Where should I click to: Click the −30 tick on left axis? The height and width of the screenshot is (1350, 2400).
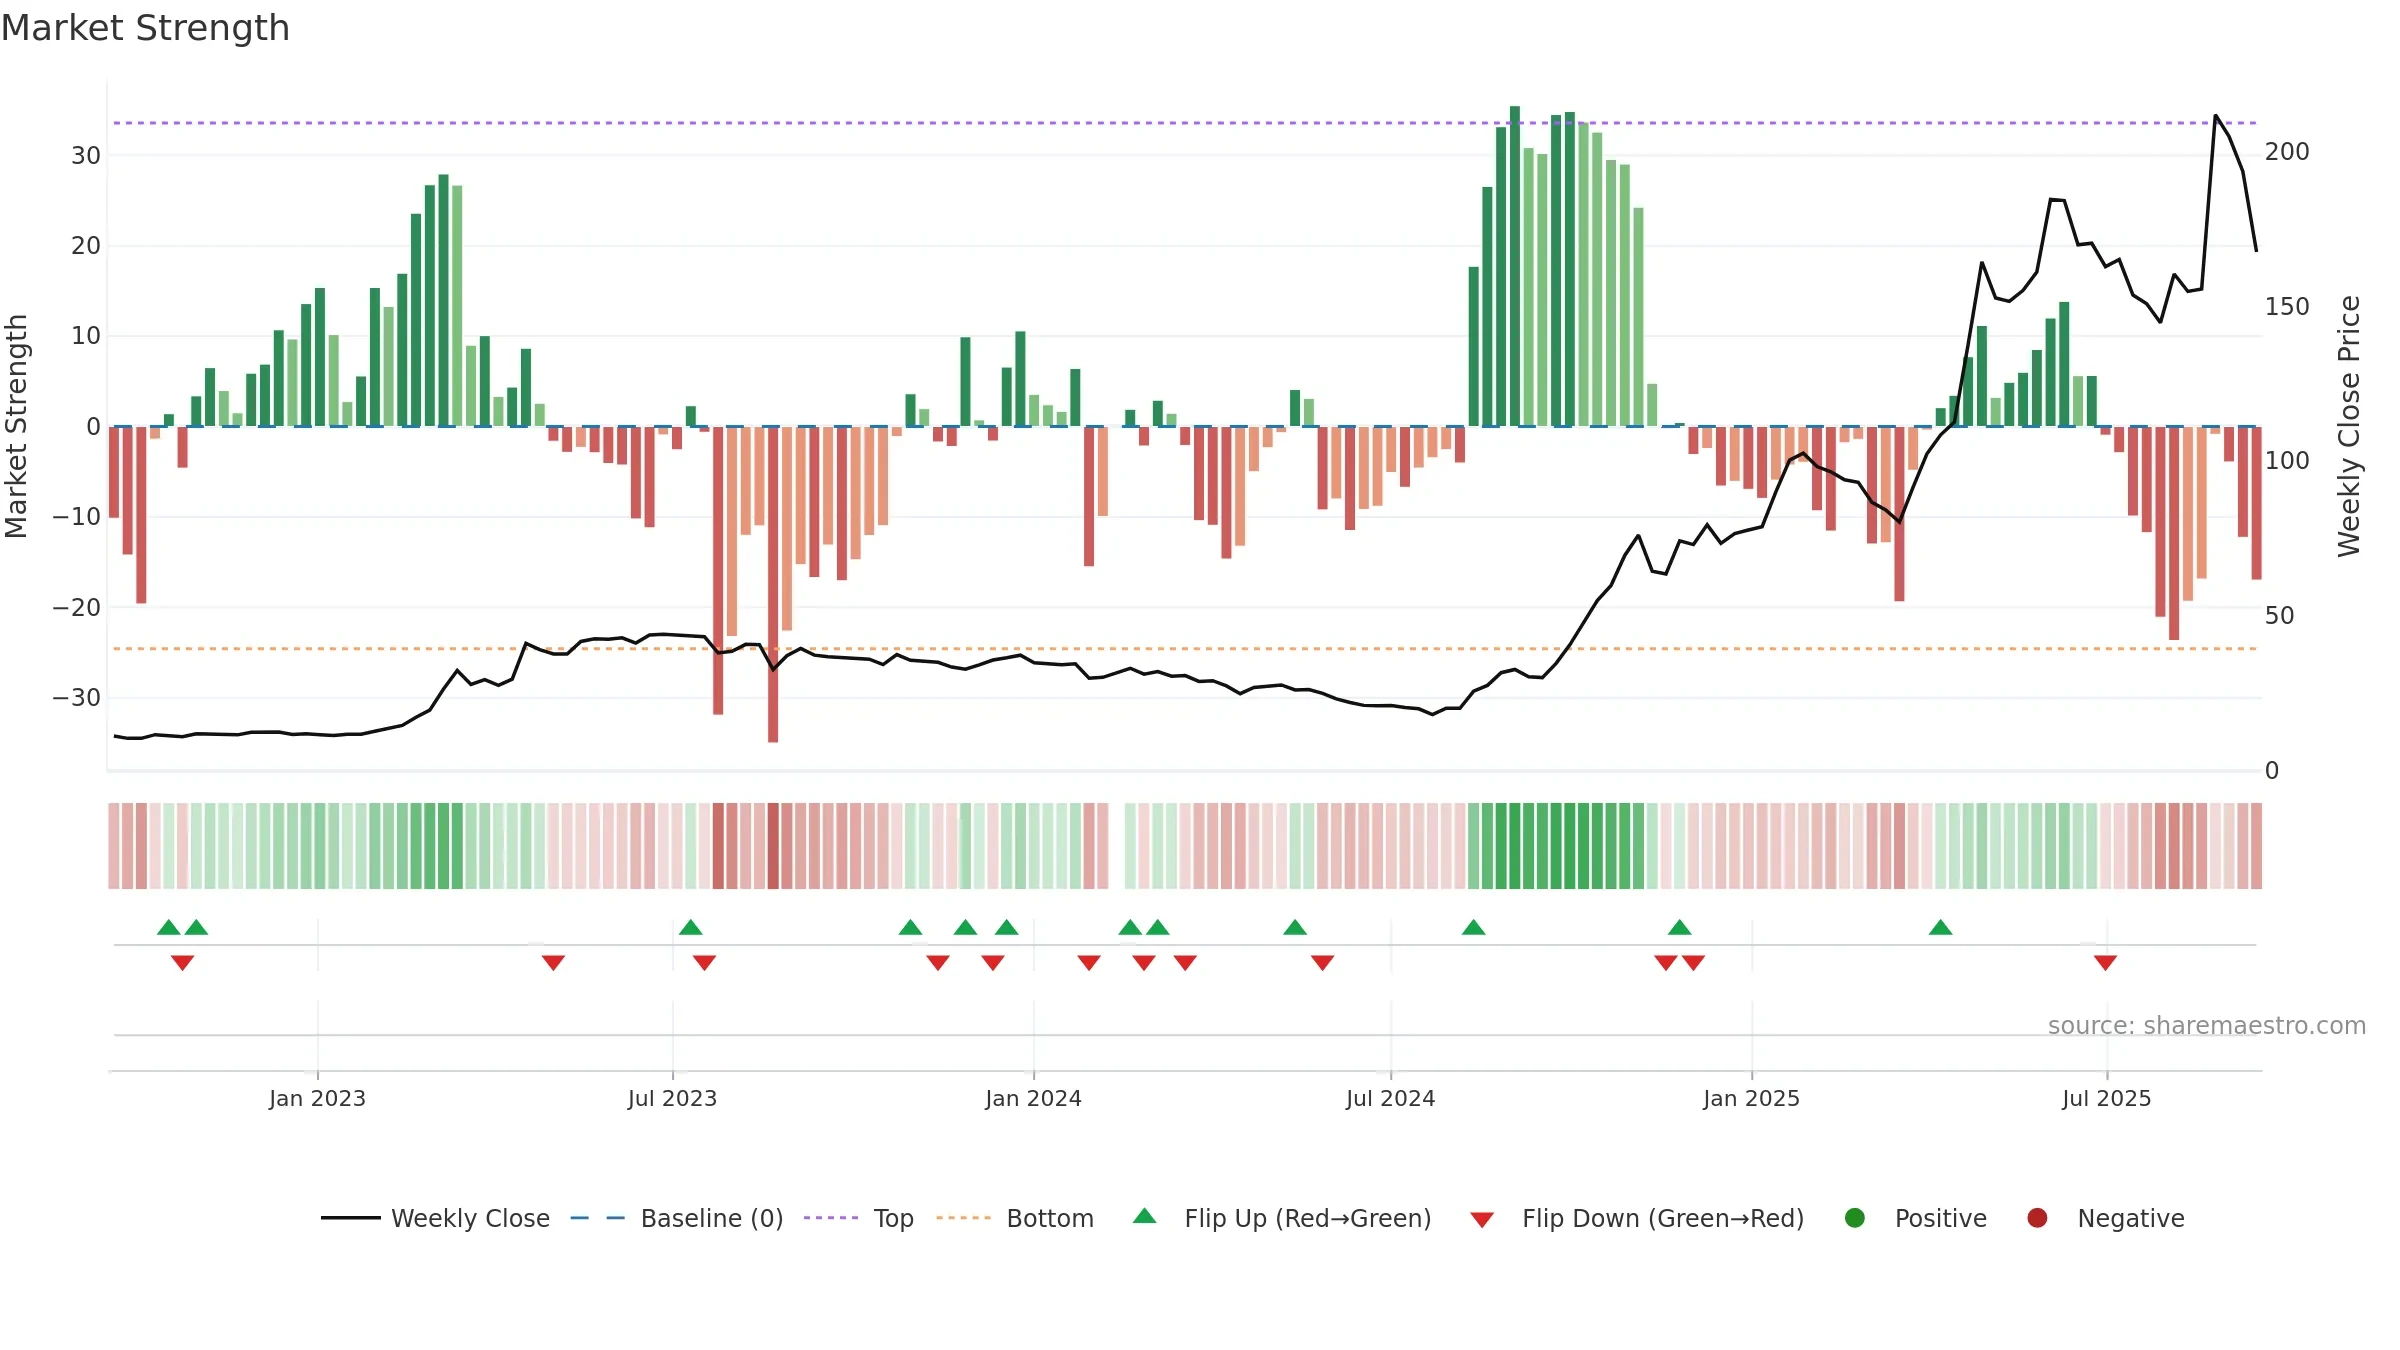(x=77, y=697)
